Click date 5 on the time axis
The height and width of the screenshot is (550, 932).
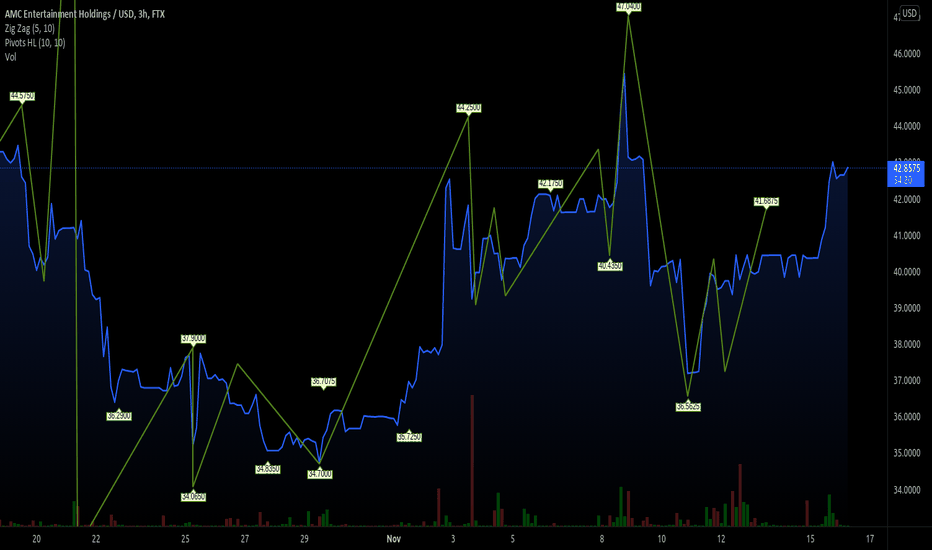coord(512,539)
